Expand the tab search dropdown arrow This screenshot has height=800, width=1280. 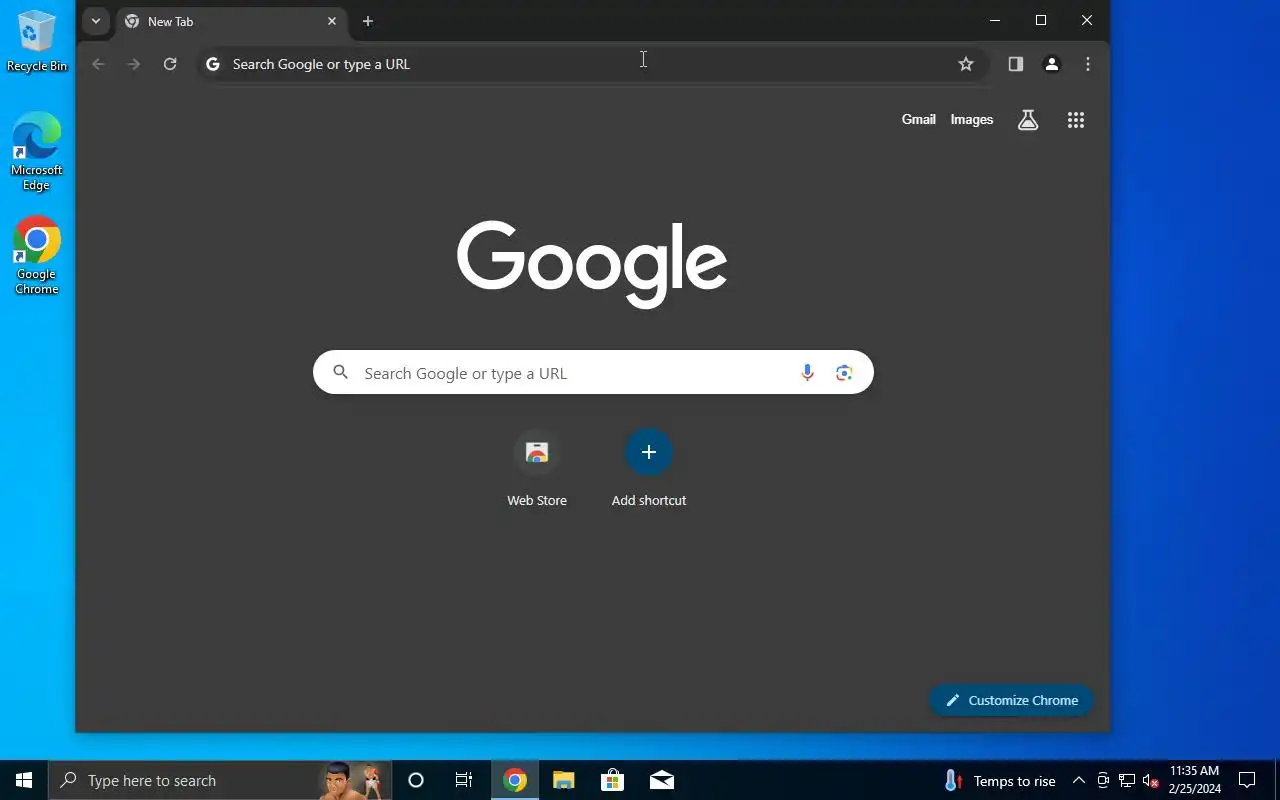point(96,21)
